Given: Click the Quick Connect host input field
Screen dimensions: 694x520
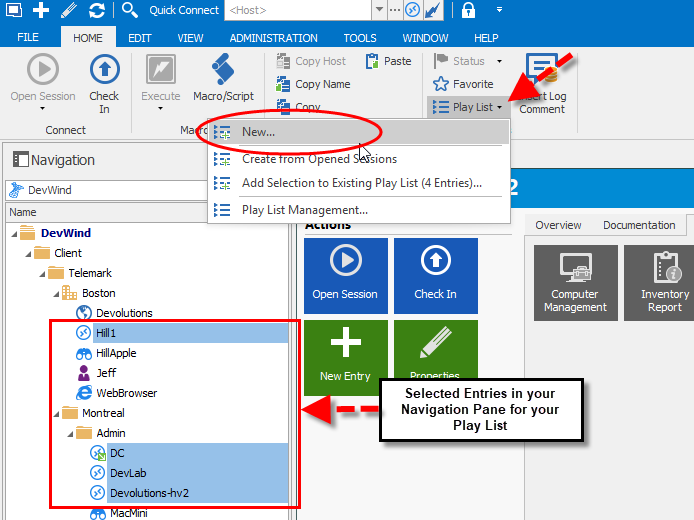Looking at the screenshot, I should point(298,11).
